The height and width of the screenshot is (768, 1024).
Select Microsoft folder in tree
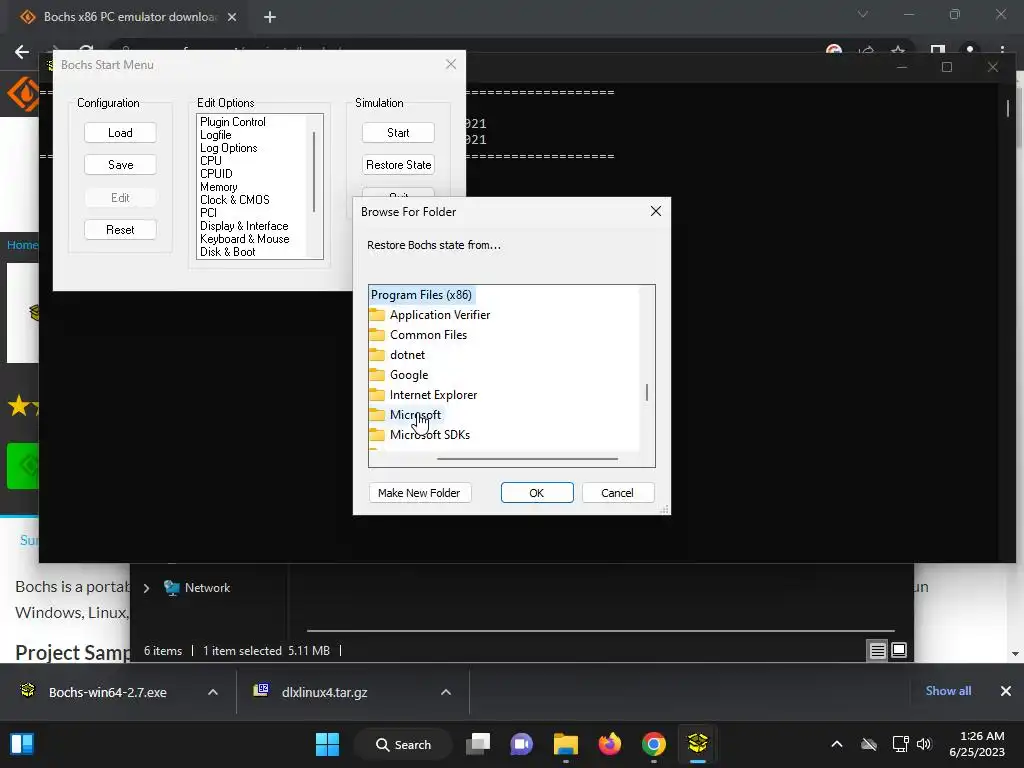point(415,415)
